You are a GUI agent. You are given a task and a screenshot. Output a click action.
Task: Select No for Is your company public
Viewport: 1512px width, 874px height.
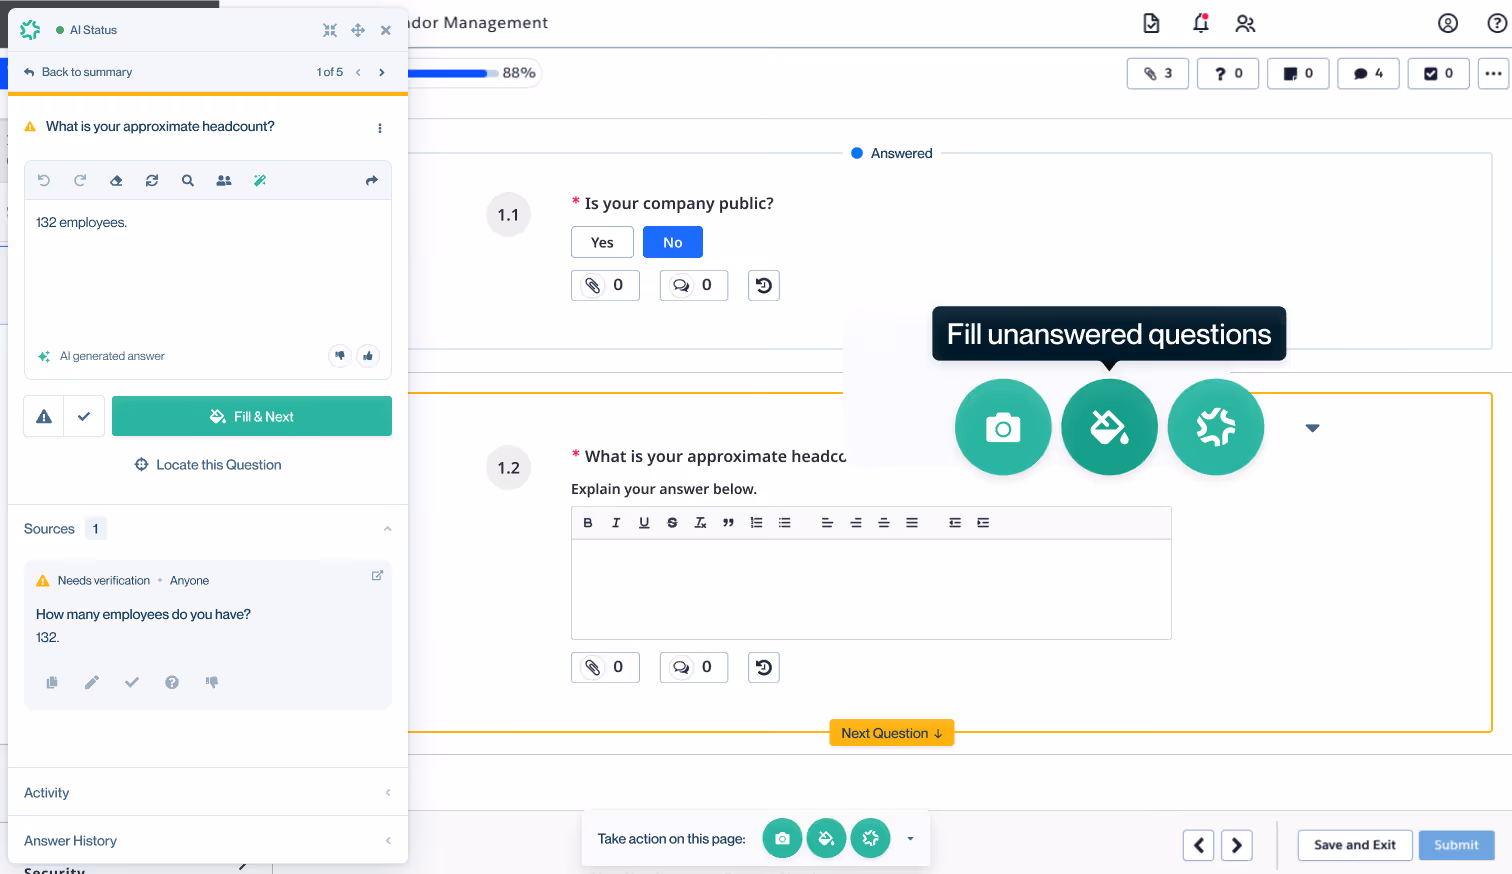click(673, 242)
